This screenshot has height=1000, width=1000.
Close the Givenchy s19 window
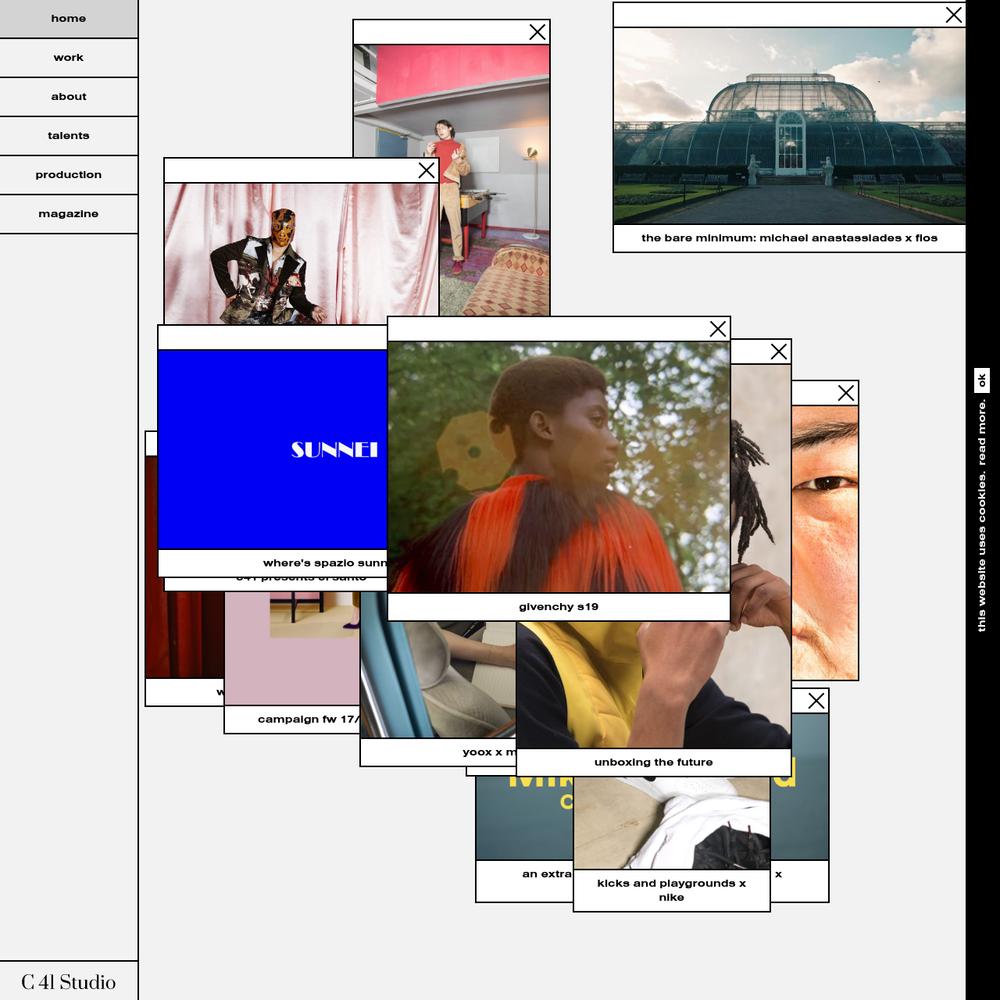[x=717, y=329]
